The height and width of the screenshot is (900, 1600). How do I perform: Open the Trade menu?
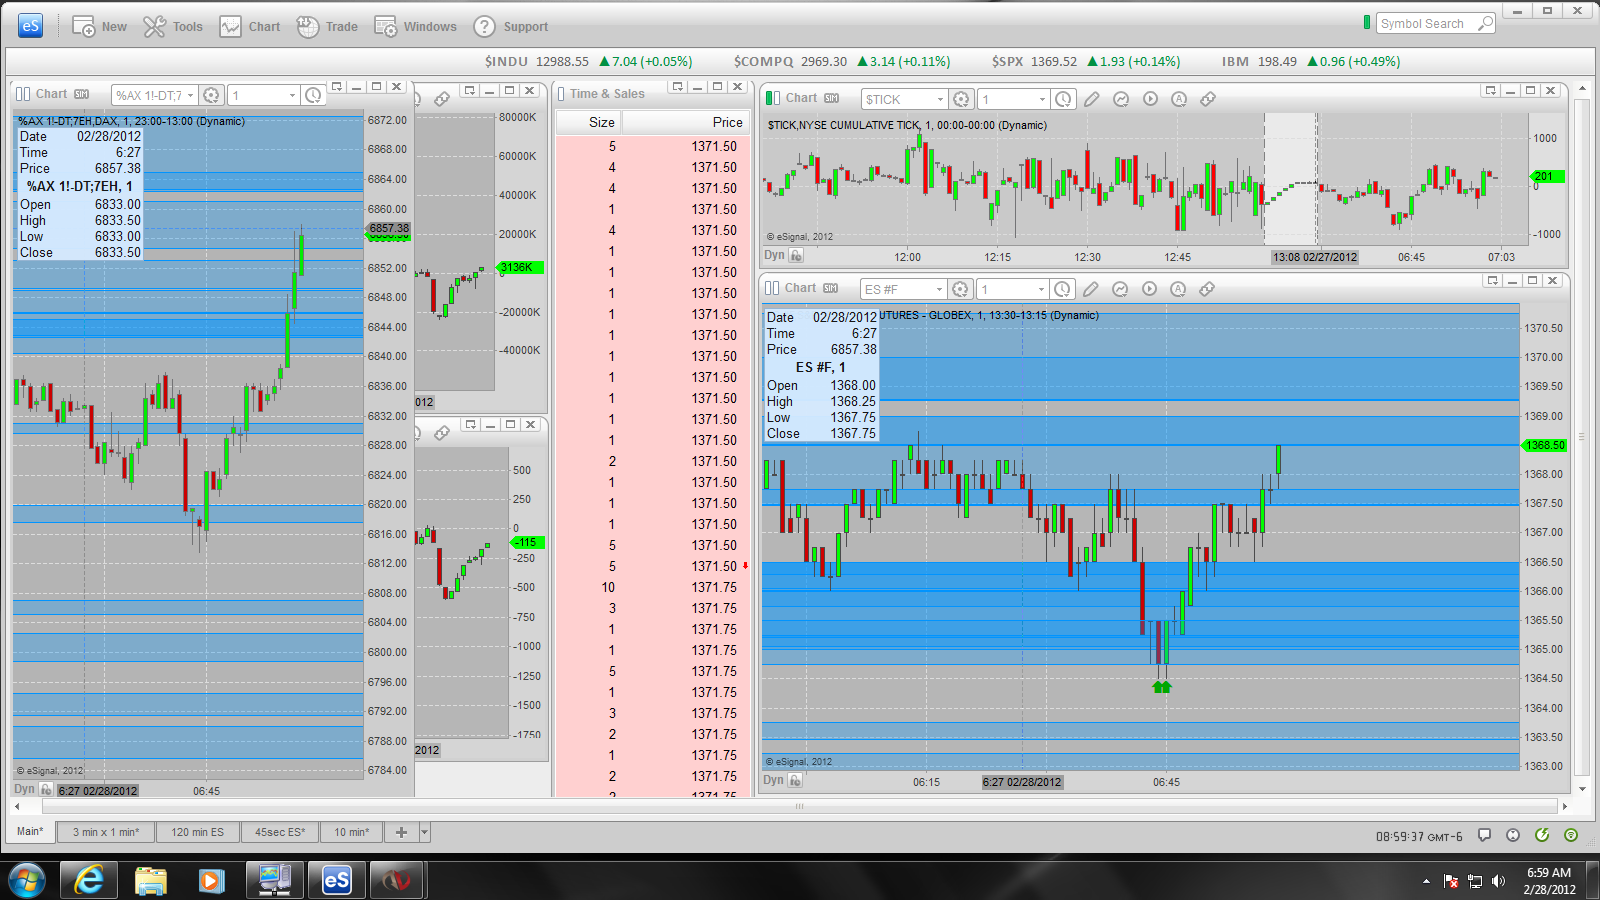[x=327, y=27]
